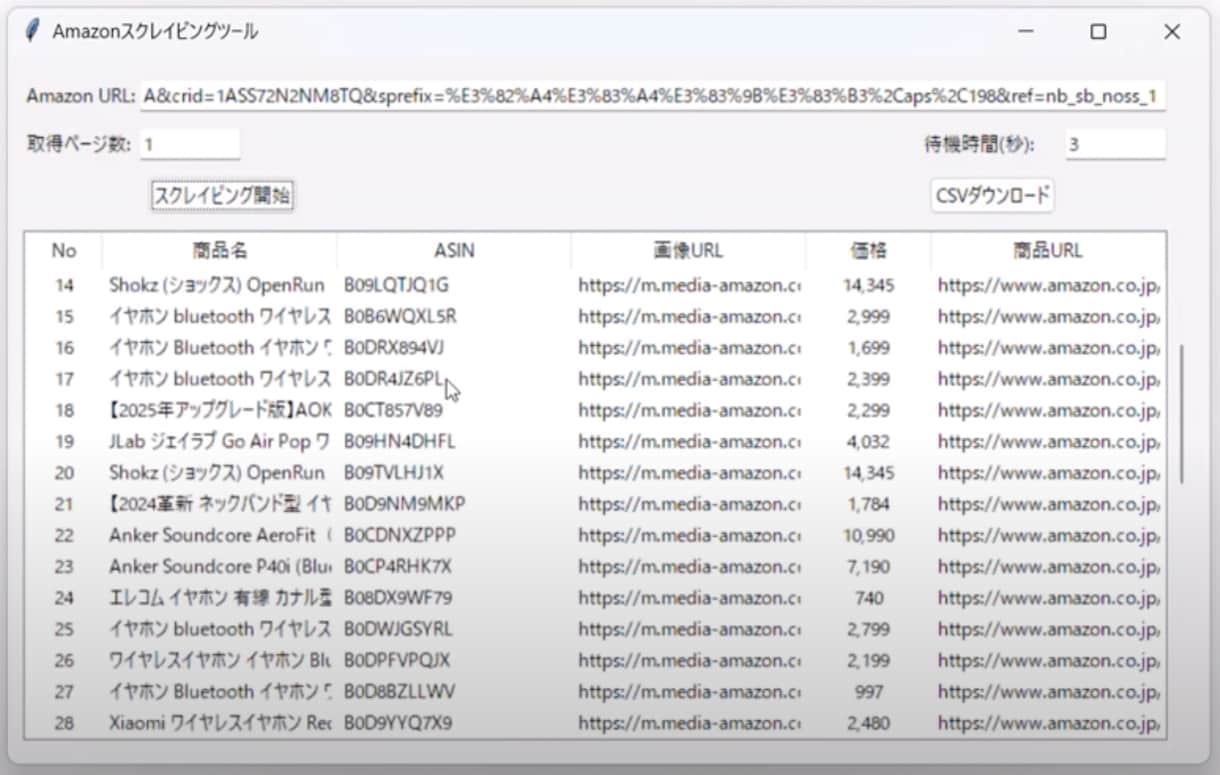Select ASIN B0D9NM9MKP cell
The width and height of the screenshot is (1220, 775).
pos(404,503)
